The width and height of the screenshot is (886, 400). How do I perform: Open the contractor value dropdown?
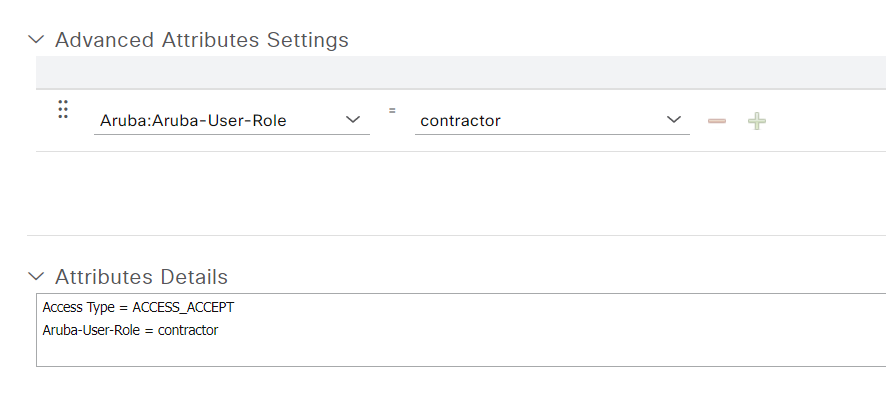[x=552, y=120]
